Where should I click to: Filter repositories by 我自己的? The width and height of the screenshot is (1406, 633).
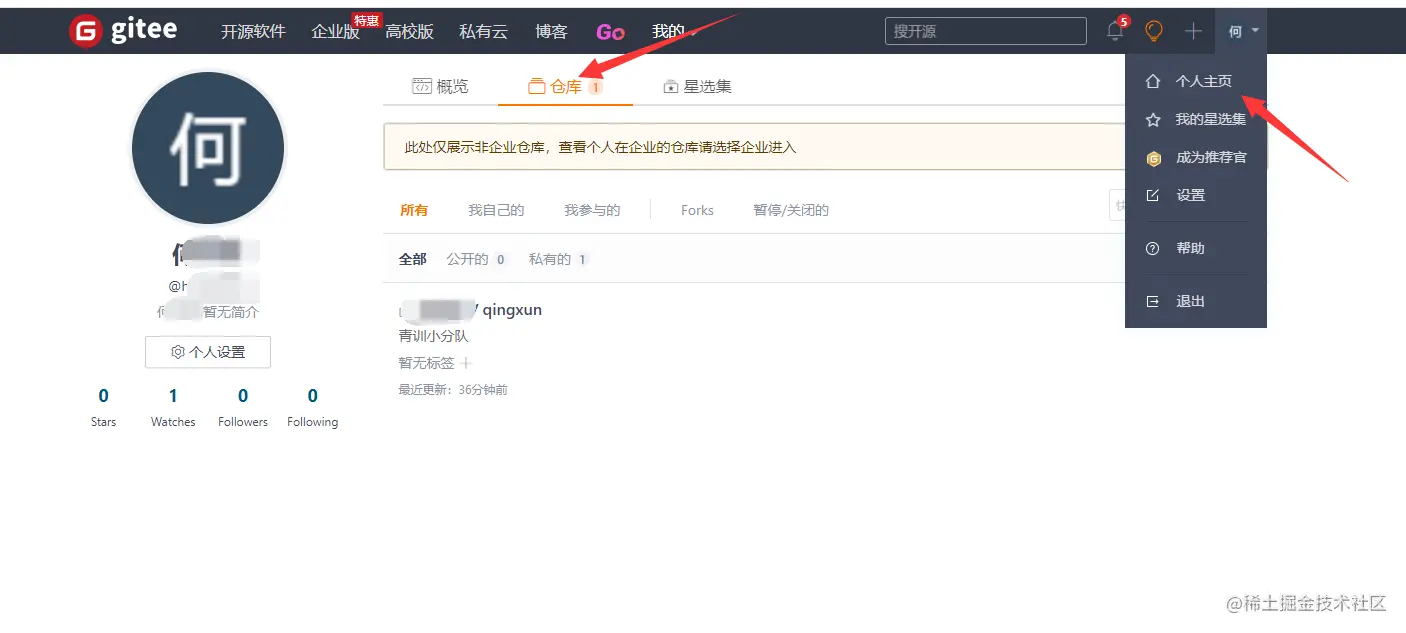pos(496,210)
